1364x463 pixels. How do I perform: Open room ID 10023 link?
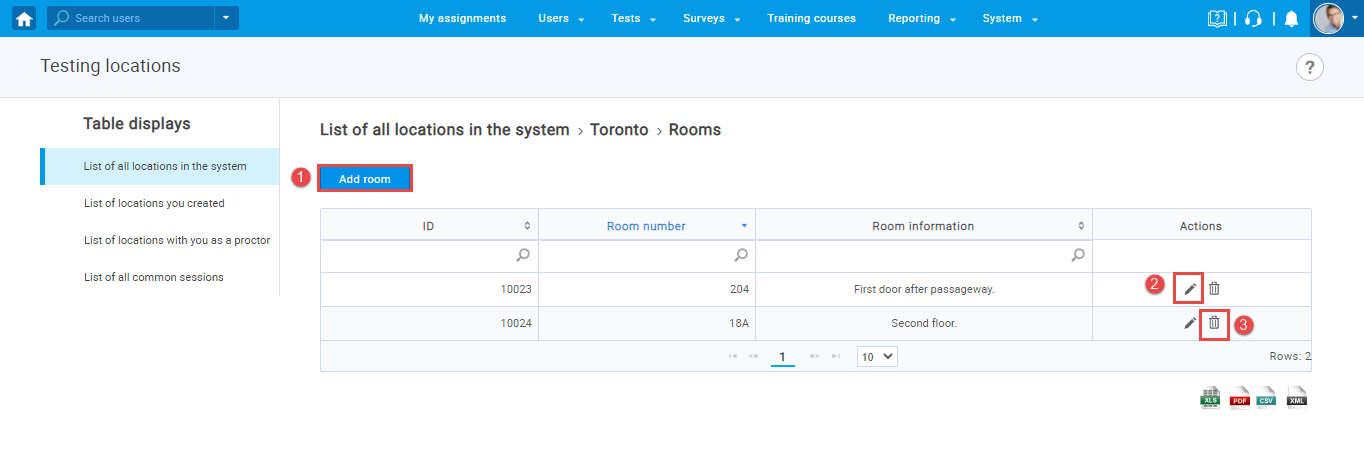tap(516, 289)
